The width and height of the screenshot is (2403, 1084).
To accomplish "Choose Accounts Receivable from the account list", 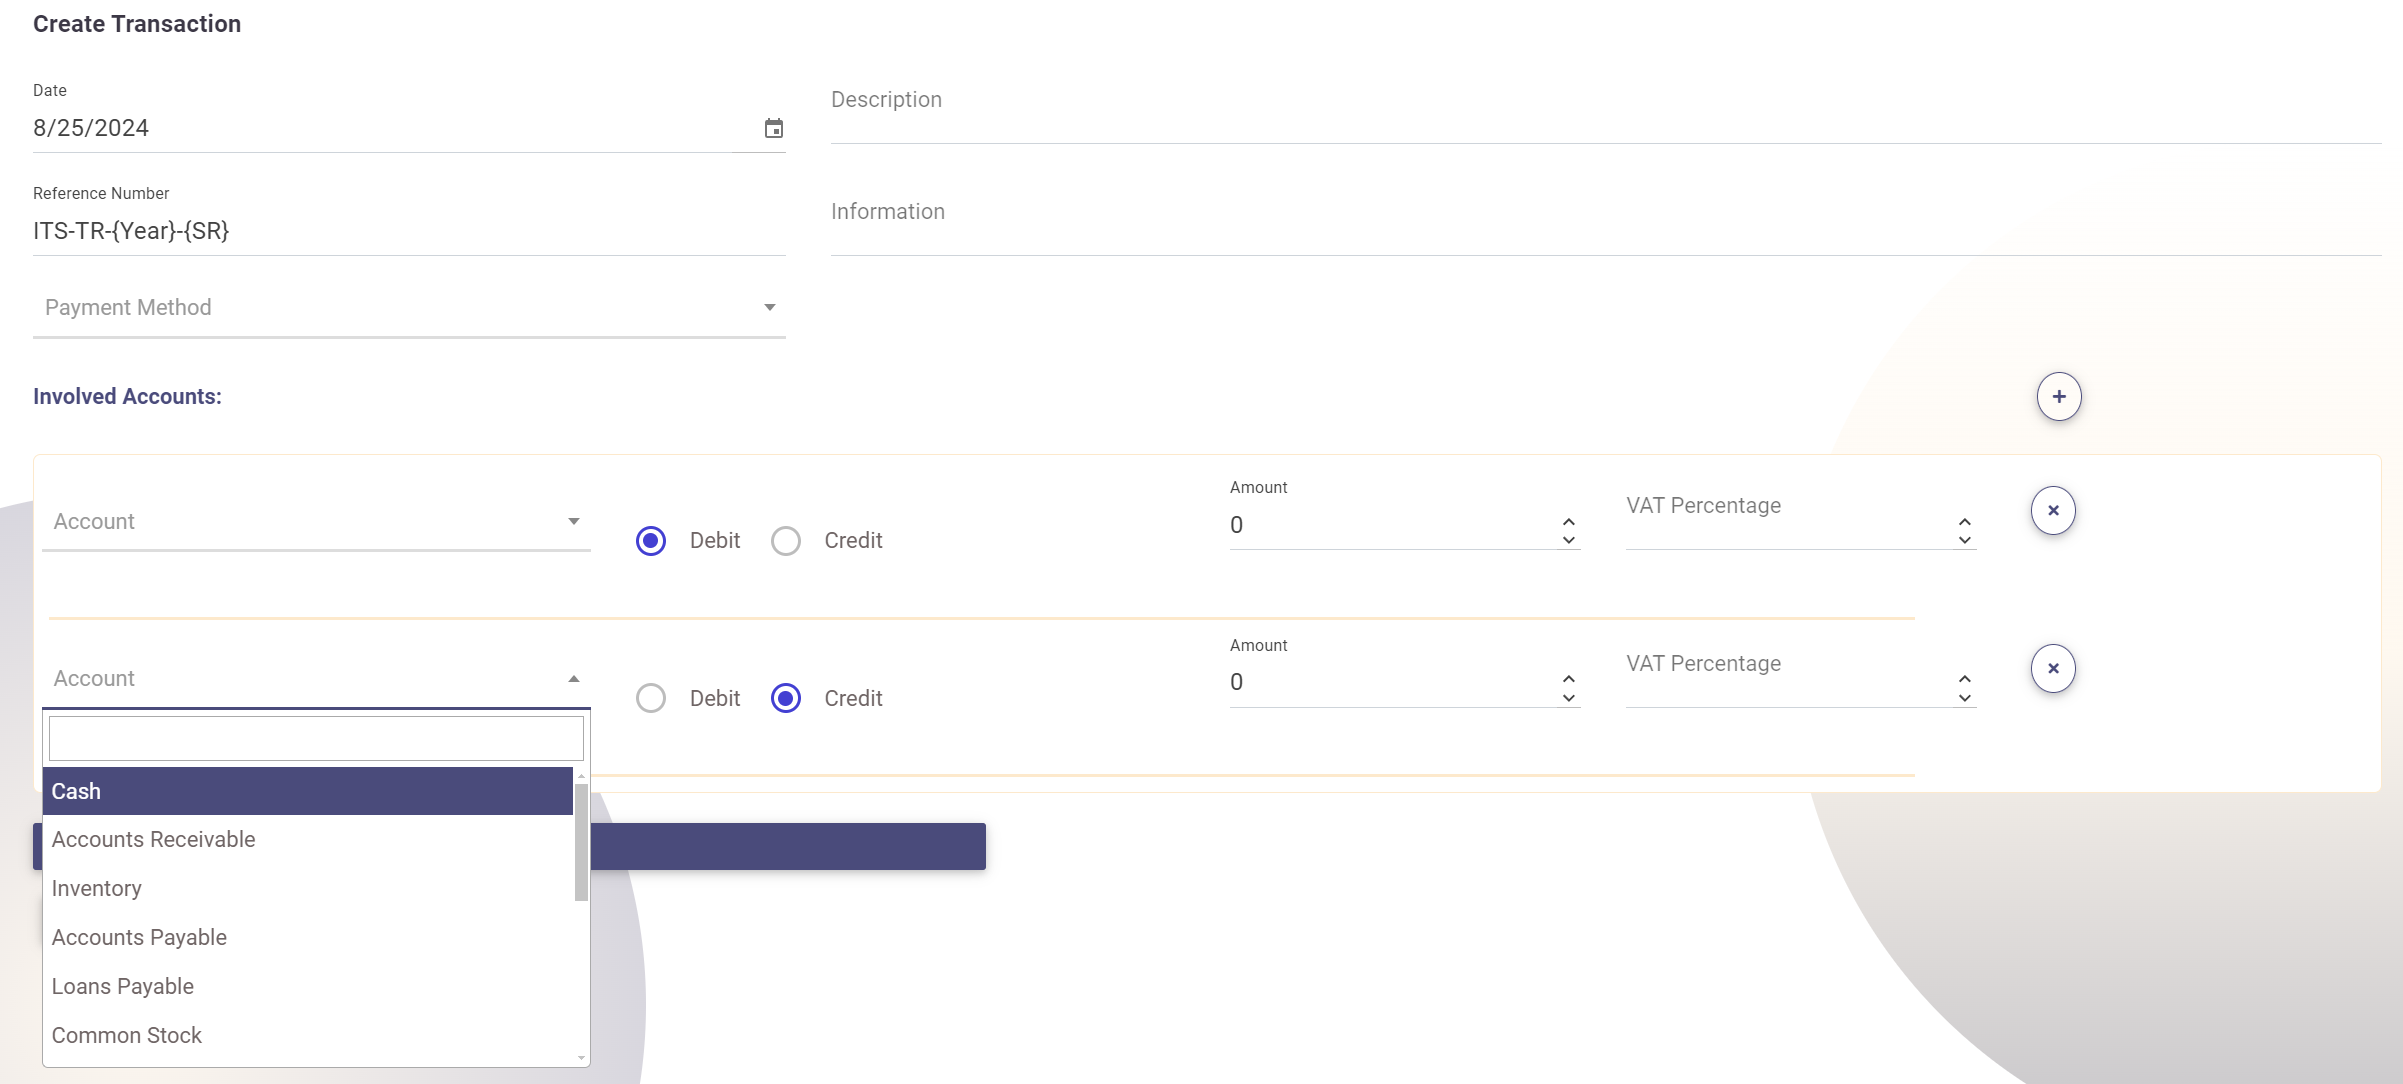I will (x=154, y=840).
